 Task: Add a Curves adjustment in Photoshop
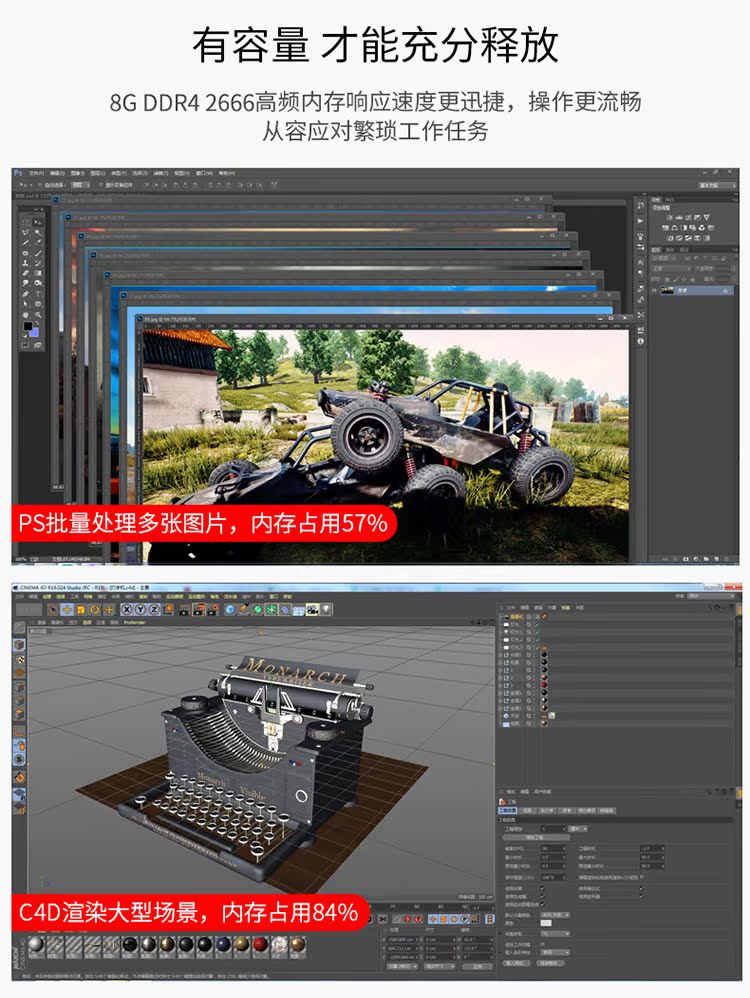click(688, 218)
